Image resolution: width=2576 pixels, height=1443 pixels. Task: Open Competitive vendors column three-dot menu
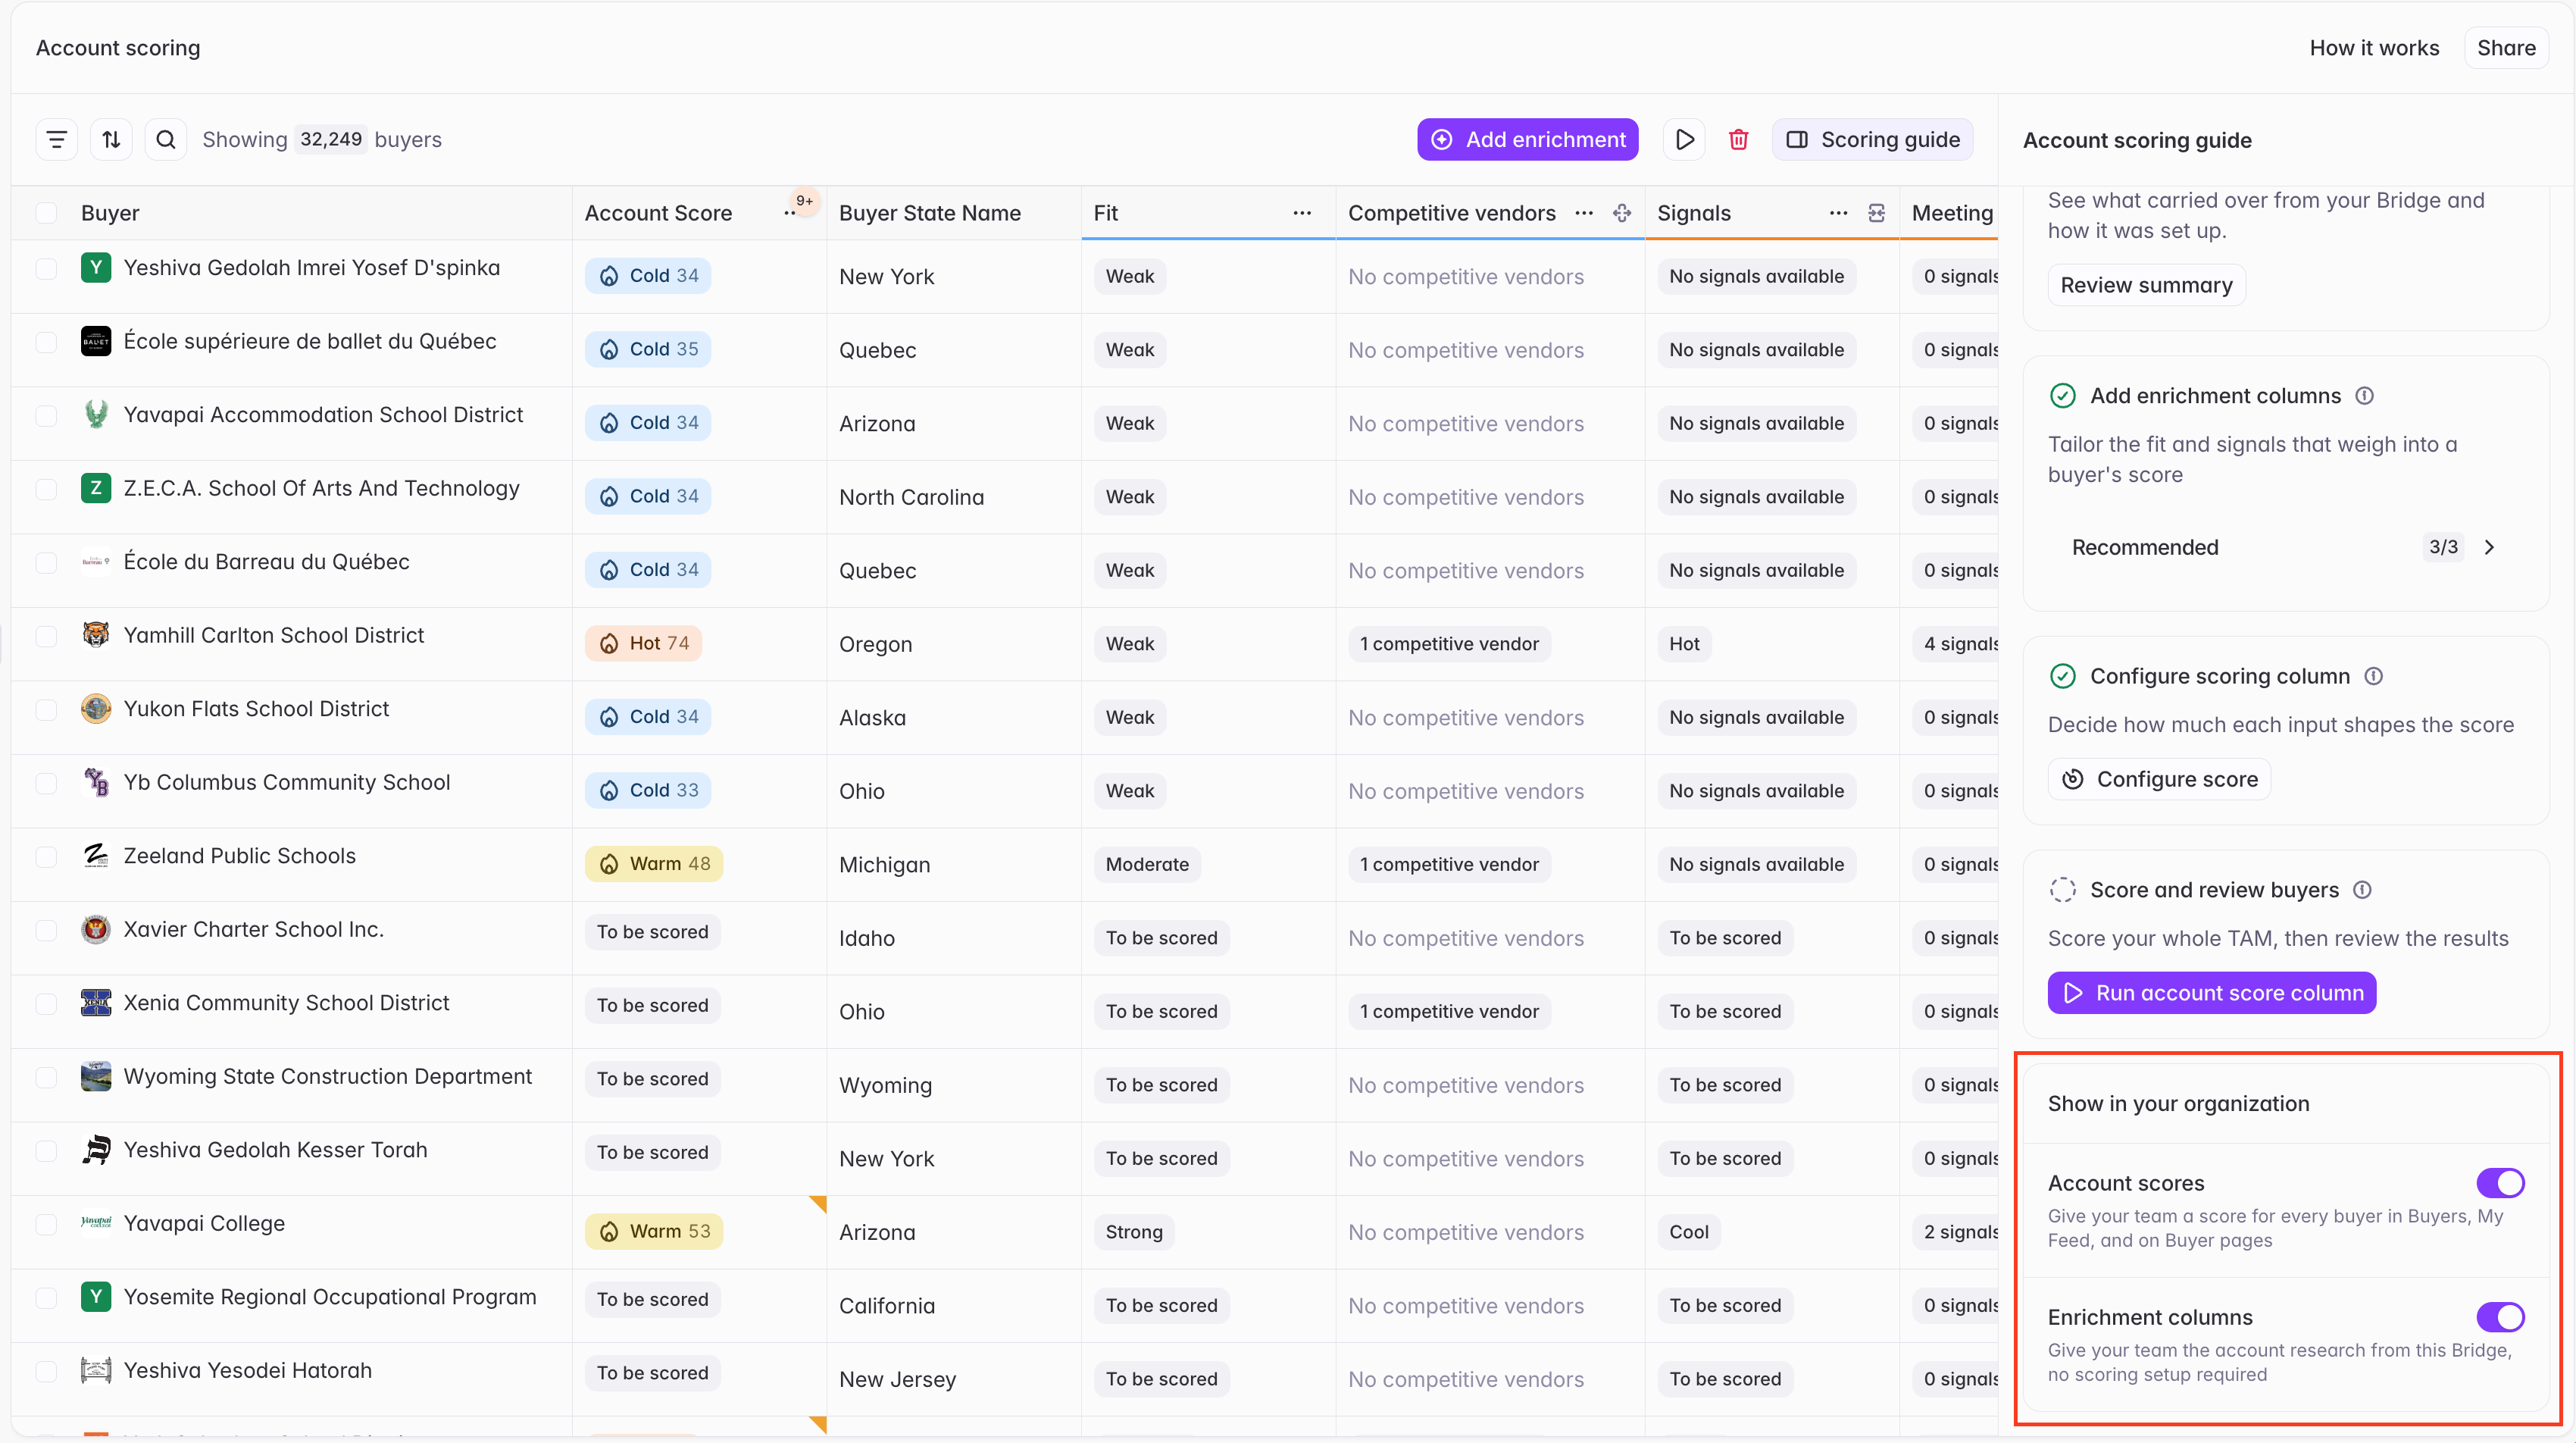tap(1584, 213)
